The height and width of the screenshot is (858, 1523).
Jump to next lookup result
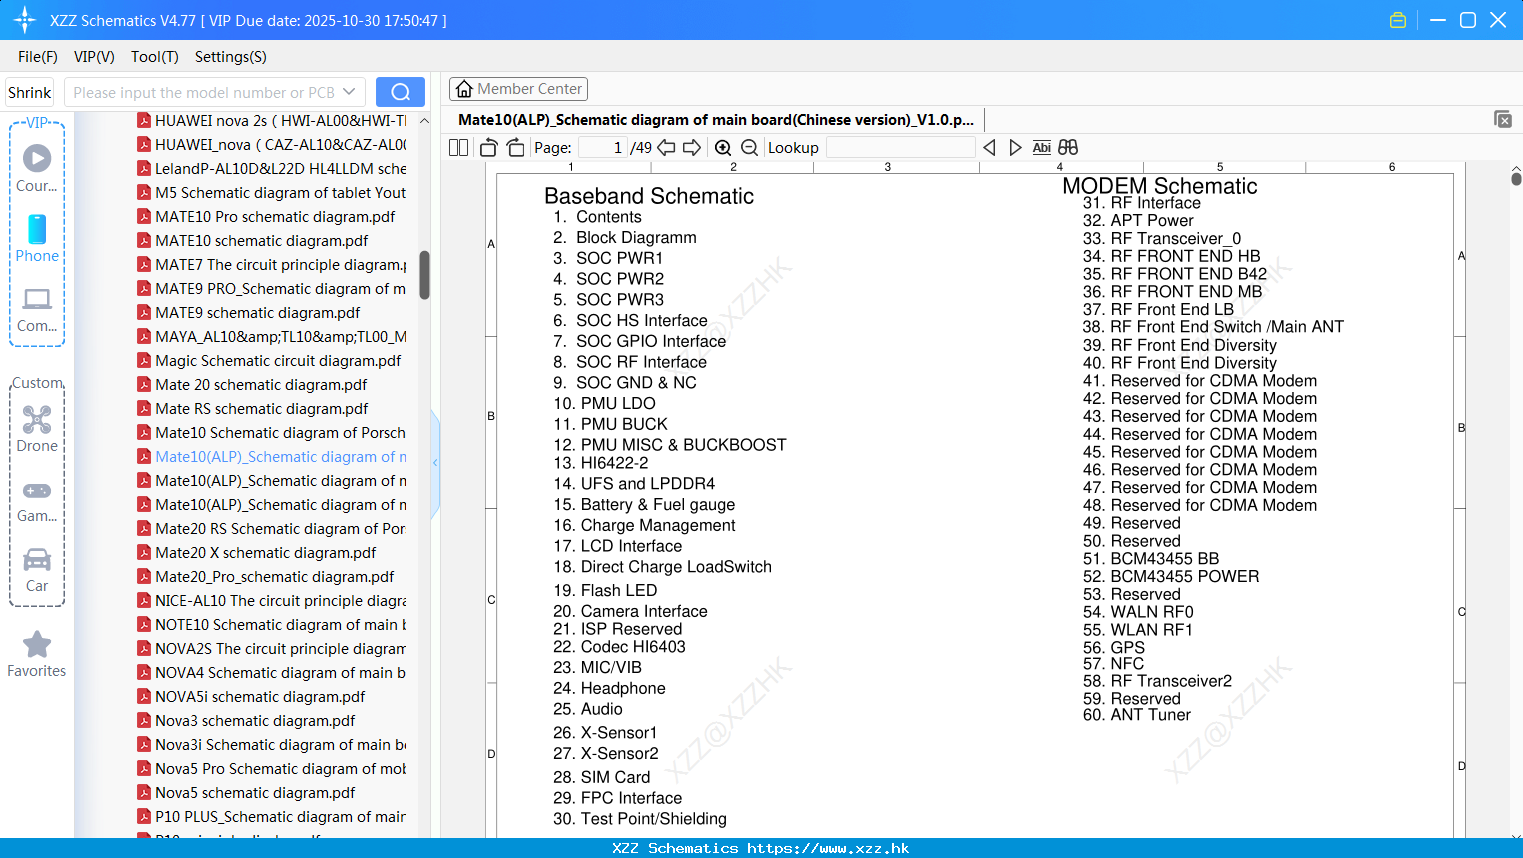[x=1015, y=147]
